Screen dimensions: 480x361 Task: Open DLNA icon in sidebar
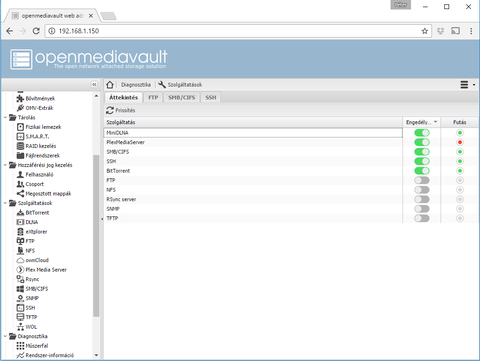pyautogui.click(x=20, y=222)
